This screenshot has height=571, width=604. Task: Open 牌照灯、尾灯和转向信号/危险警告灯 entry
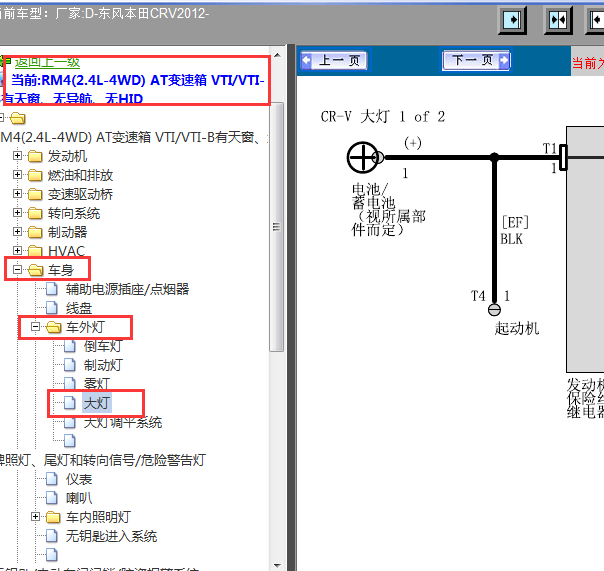click(103, 460)
